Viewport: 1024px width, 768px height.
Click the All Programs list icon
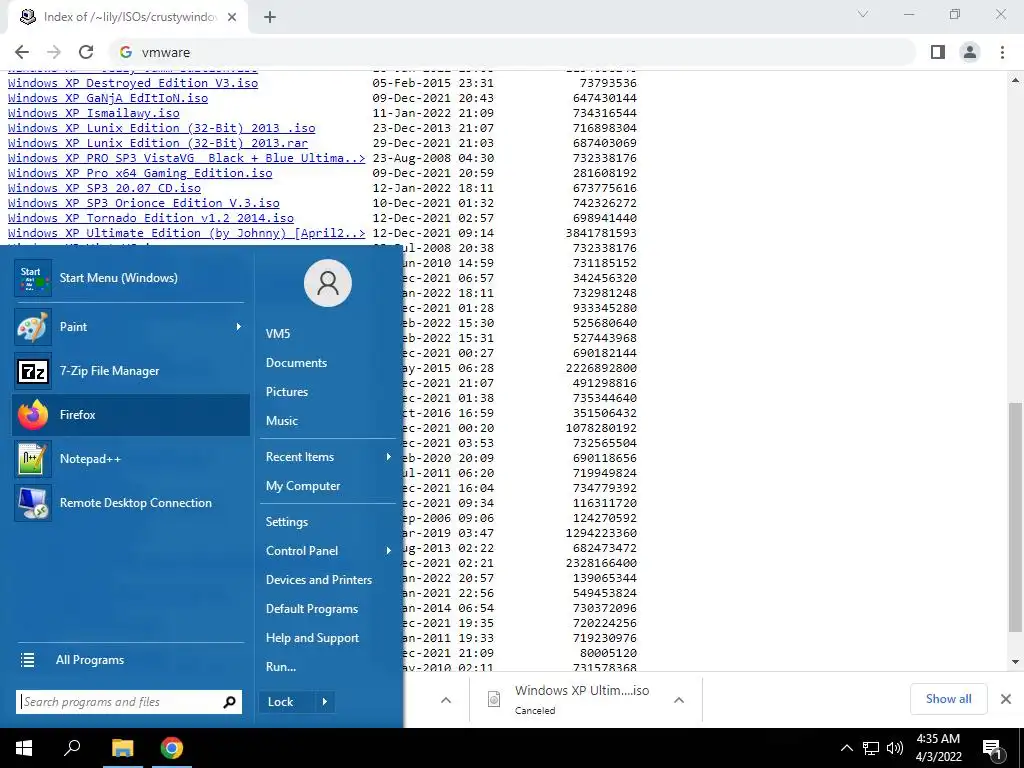(x=27, y=660)
